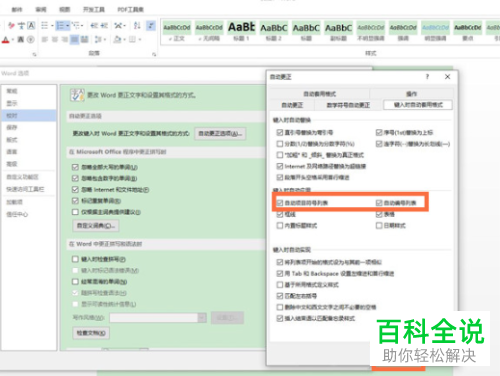Image resolution: width=500 pixels, height=376 pixels.
Task: Click the clear formatting eraser icon
Action: (x=11, y=25)
